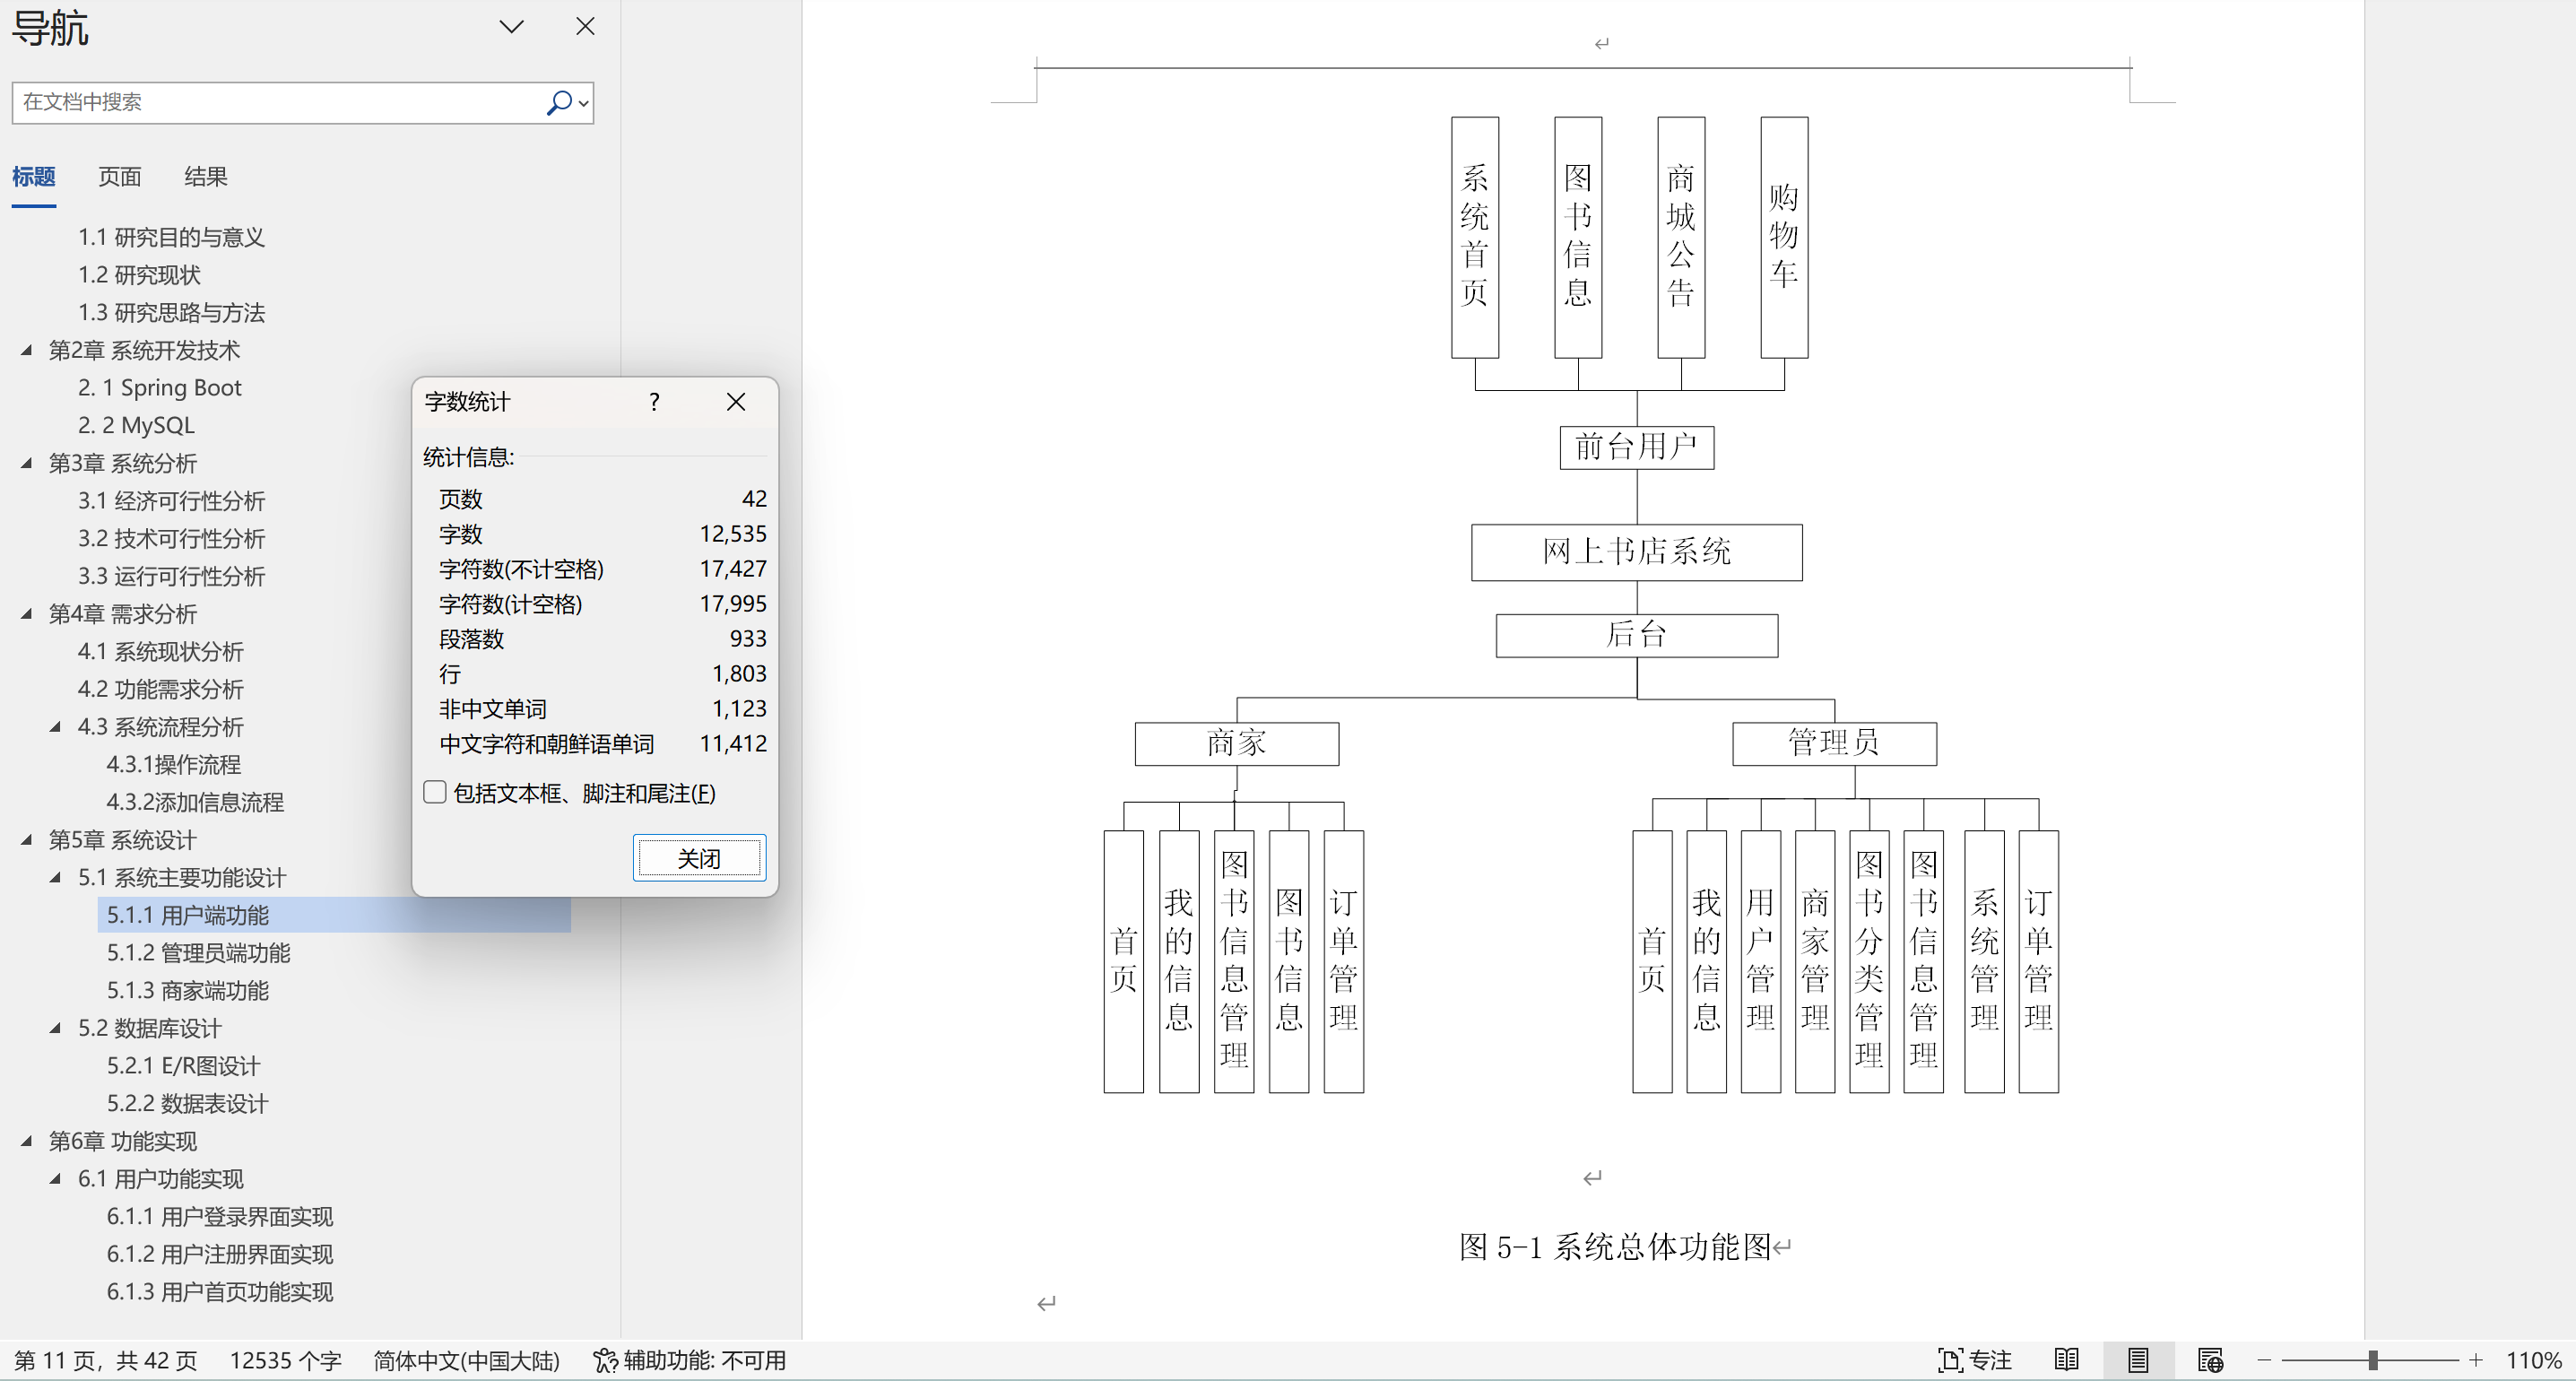Switch to Print Layout view
2576x1381 pixels.
coord(2138,1361)
